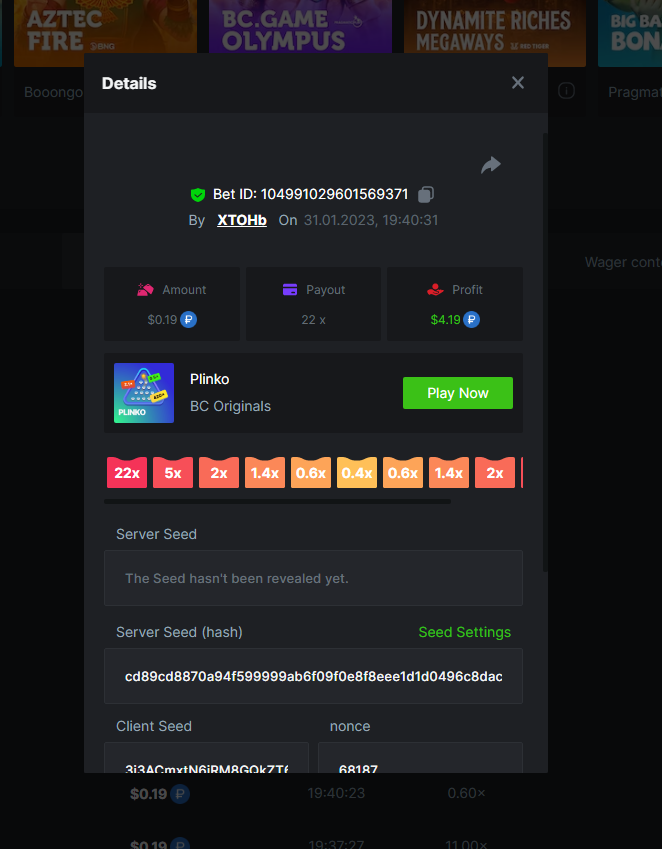
Task: Close the Details dialog
Action: (518, 83)
